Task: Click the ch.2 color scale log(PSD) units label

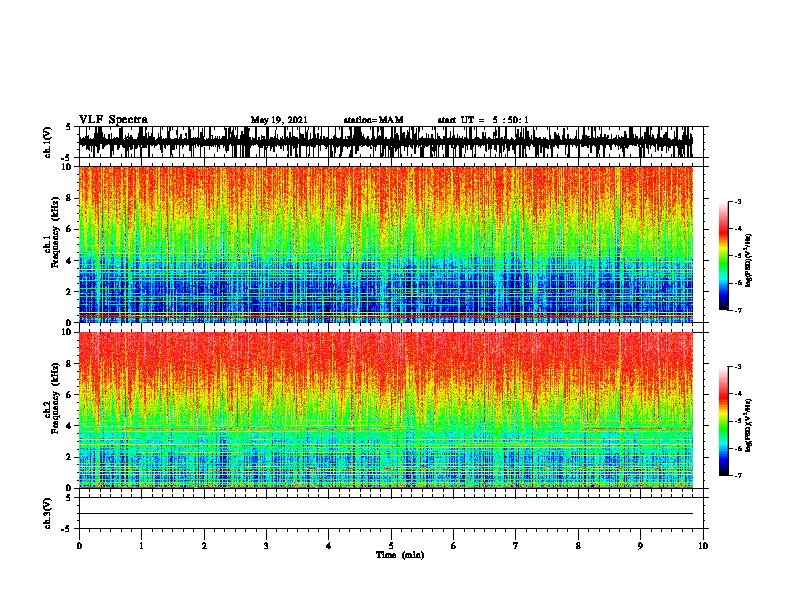Action: (748, 425)
